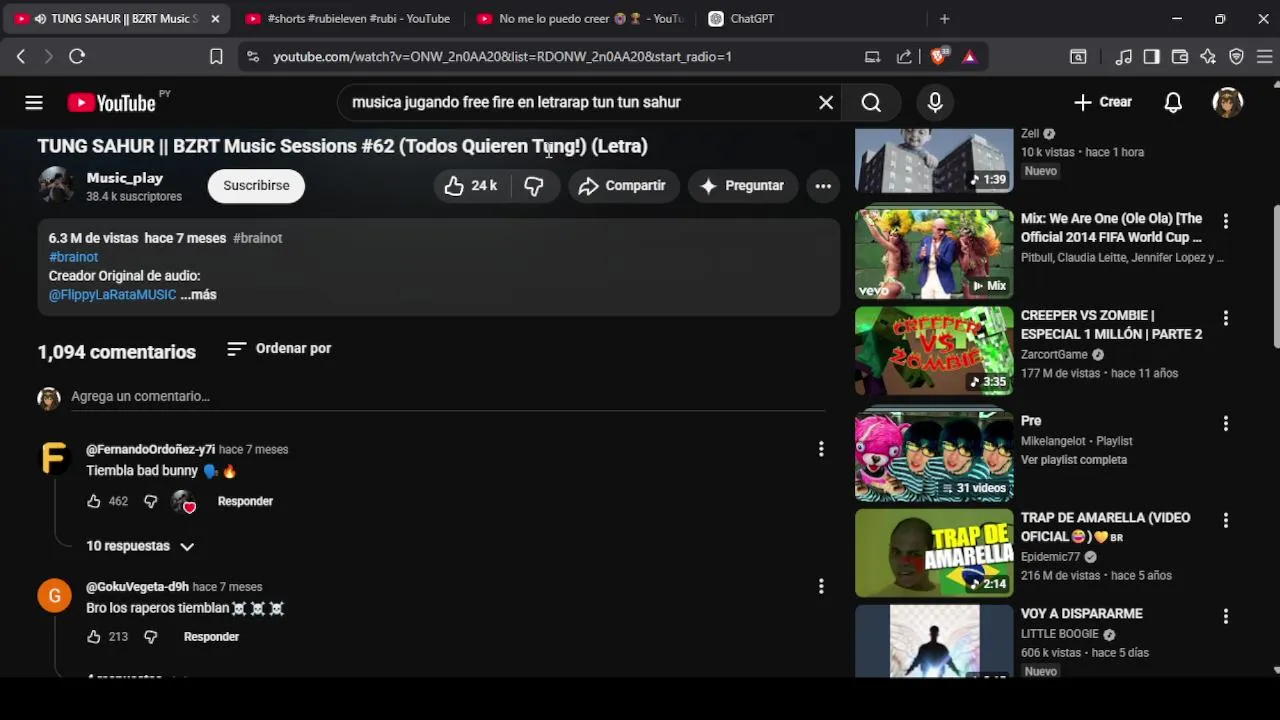Open options menu for GokuVegeta comment
1280x720 pixels.
click(x=821, y=587)
